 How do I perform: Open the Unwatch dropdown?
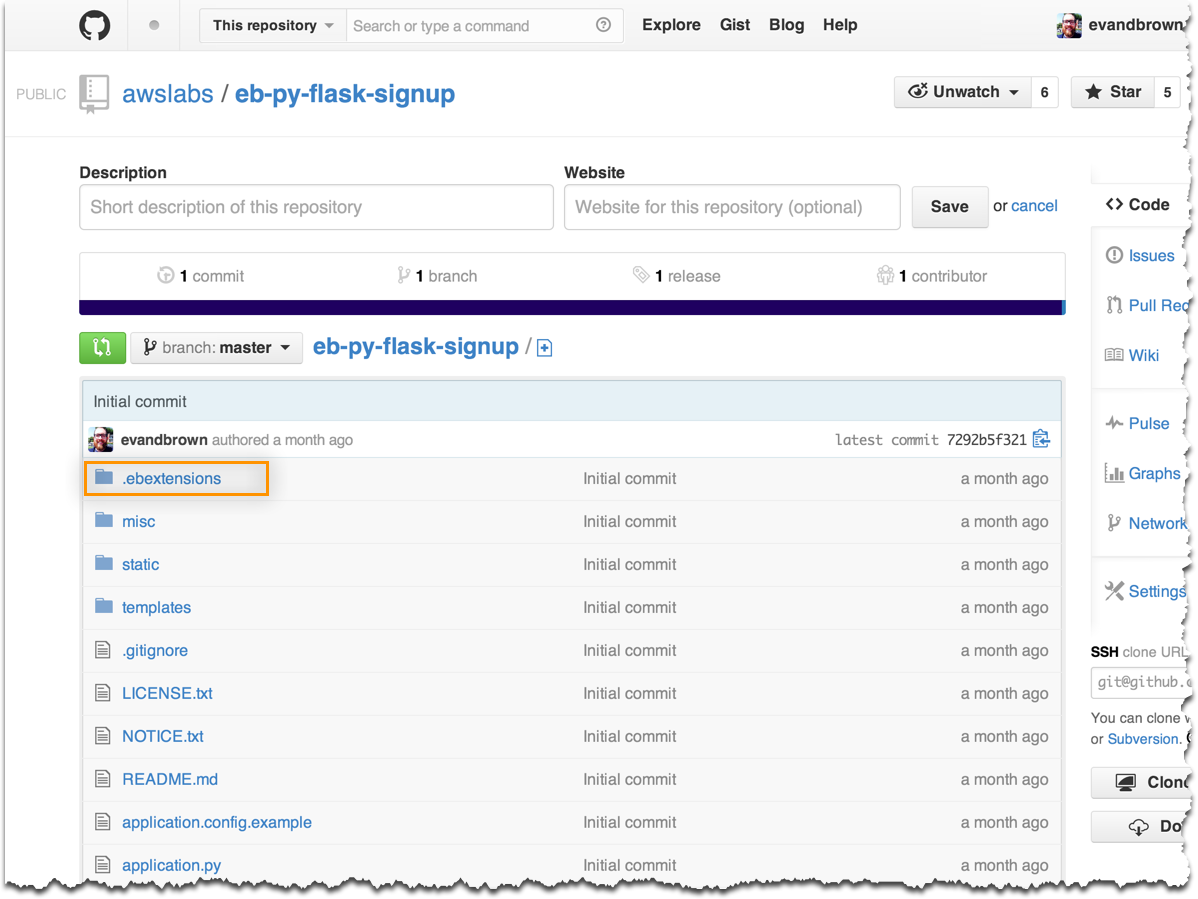point(963,92)
